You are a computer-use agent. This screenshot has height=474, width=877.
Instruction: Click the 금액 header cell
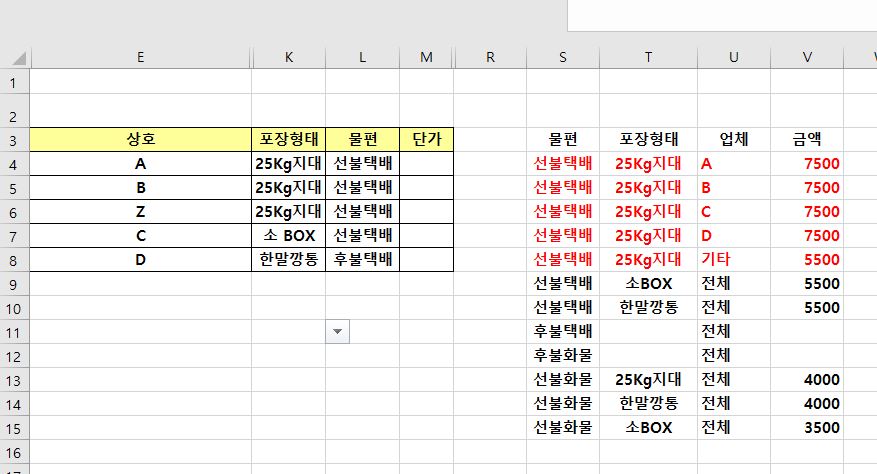pos(807,140)
